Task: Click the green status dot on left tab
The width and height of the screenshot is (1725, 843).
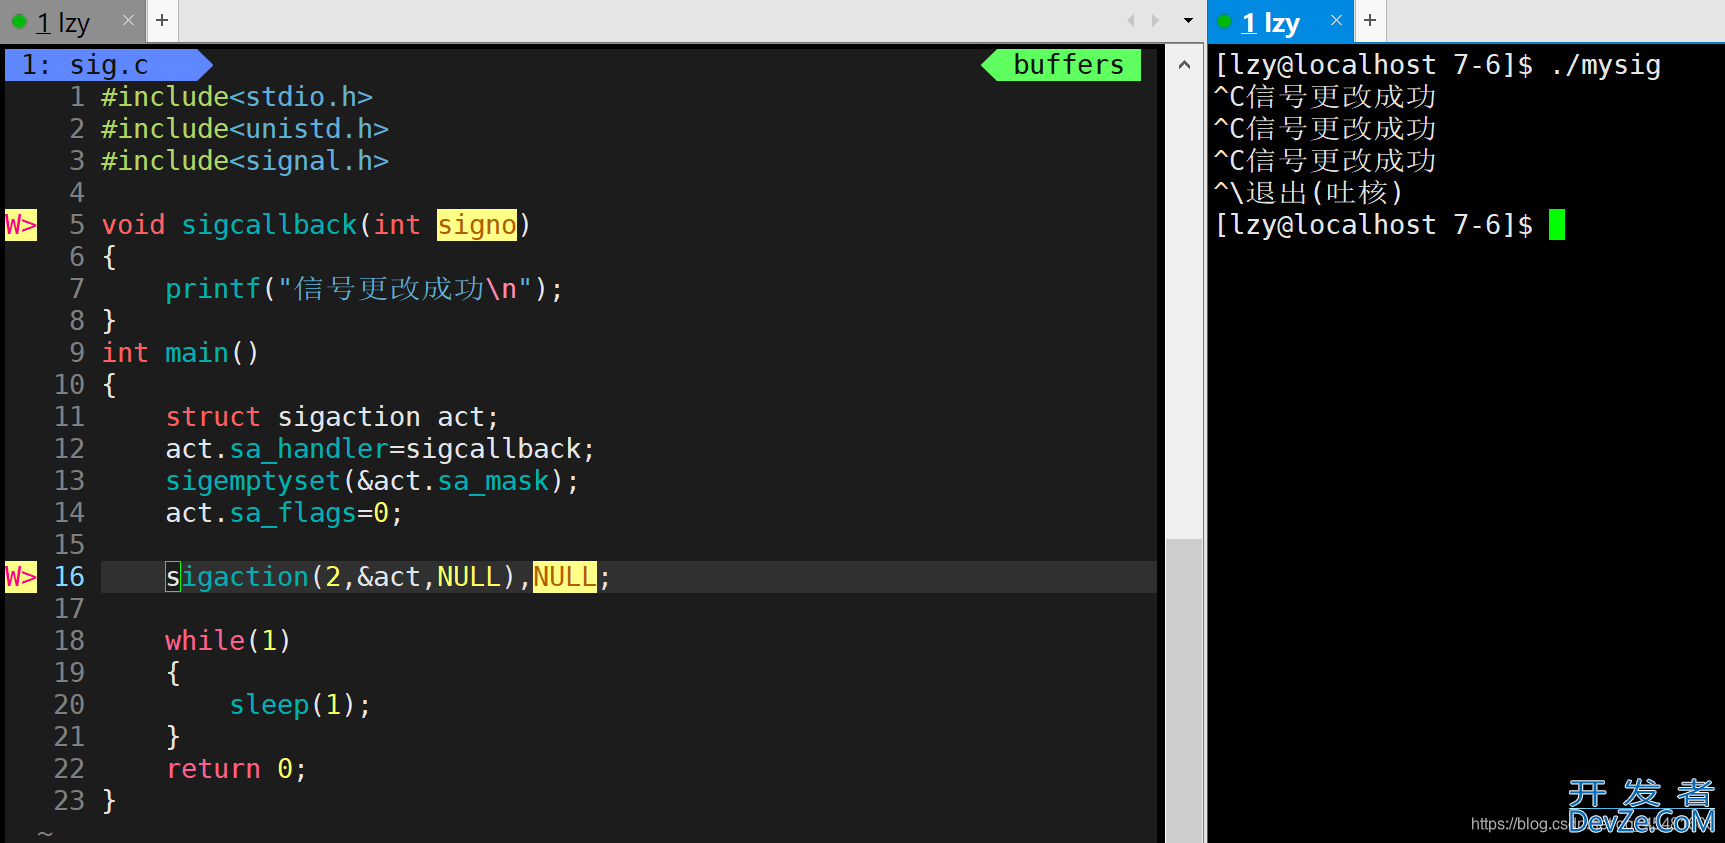Action: [19, 21]
